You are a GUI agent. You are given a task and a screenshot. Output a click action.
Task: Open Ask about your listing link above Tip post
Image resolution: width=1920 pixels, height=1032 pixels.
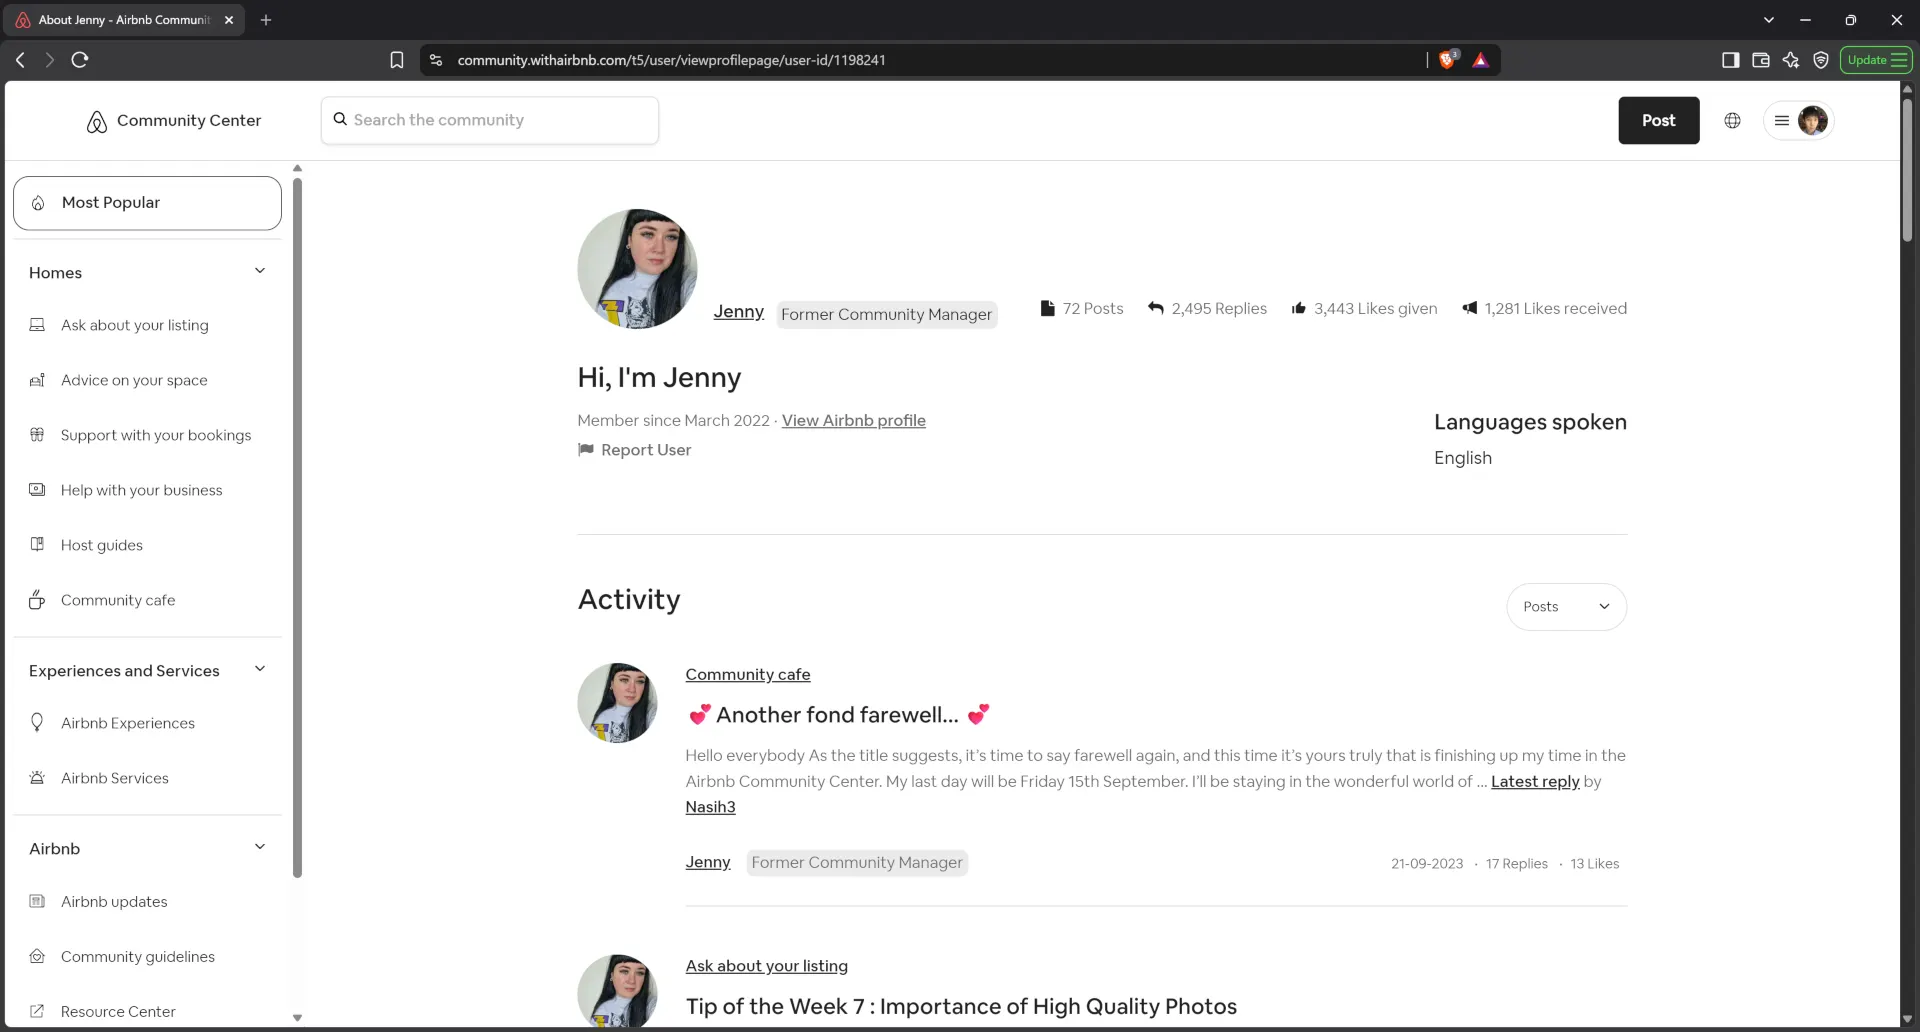pos(767,966)
